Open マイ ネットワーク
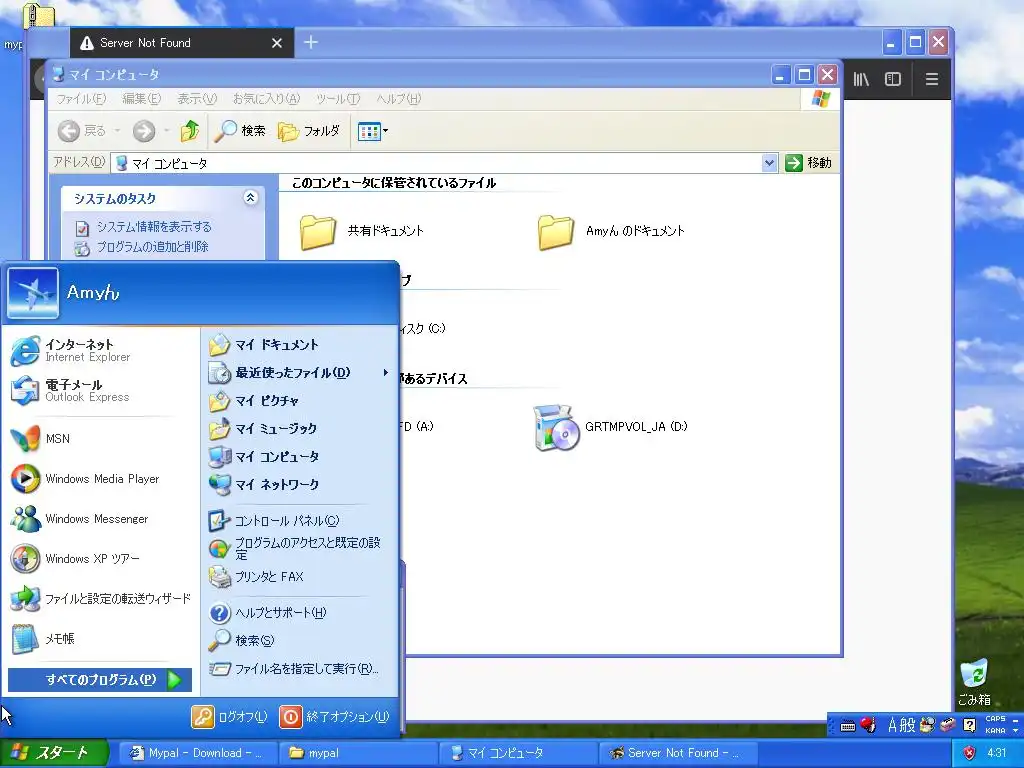 coord(298,485)
